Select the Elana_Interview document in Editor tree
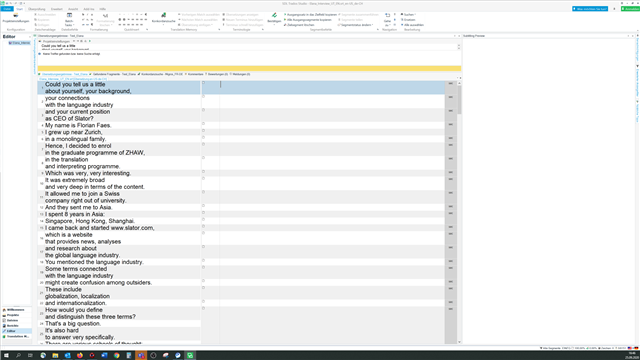 click(x=19, y=43)
